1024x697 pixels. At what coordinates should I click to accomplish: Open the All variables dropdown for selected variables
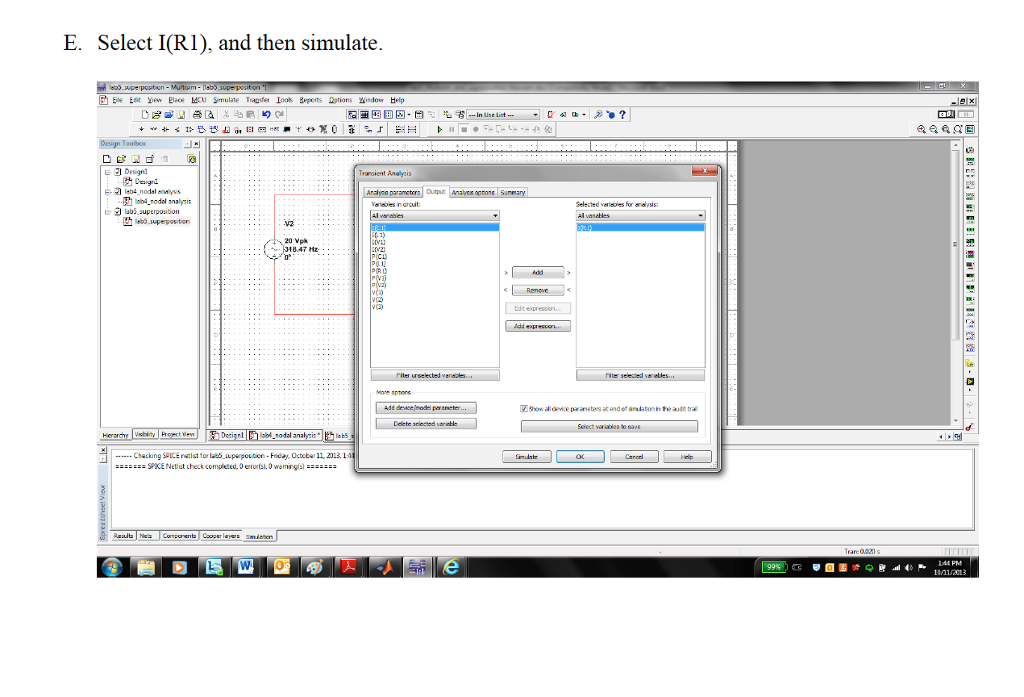(702, 215)
